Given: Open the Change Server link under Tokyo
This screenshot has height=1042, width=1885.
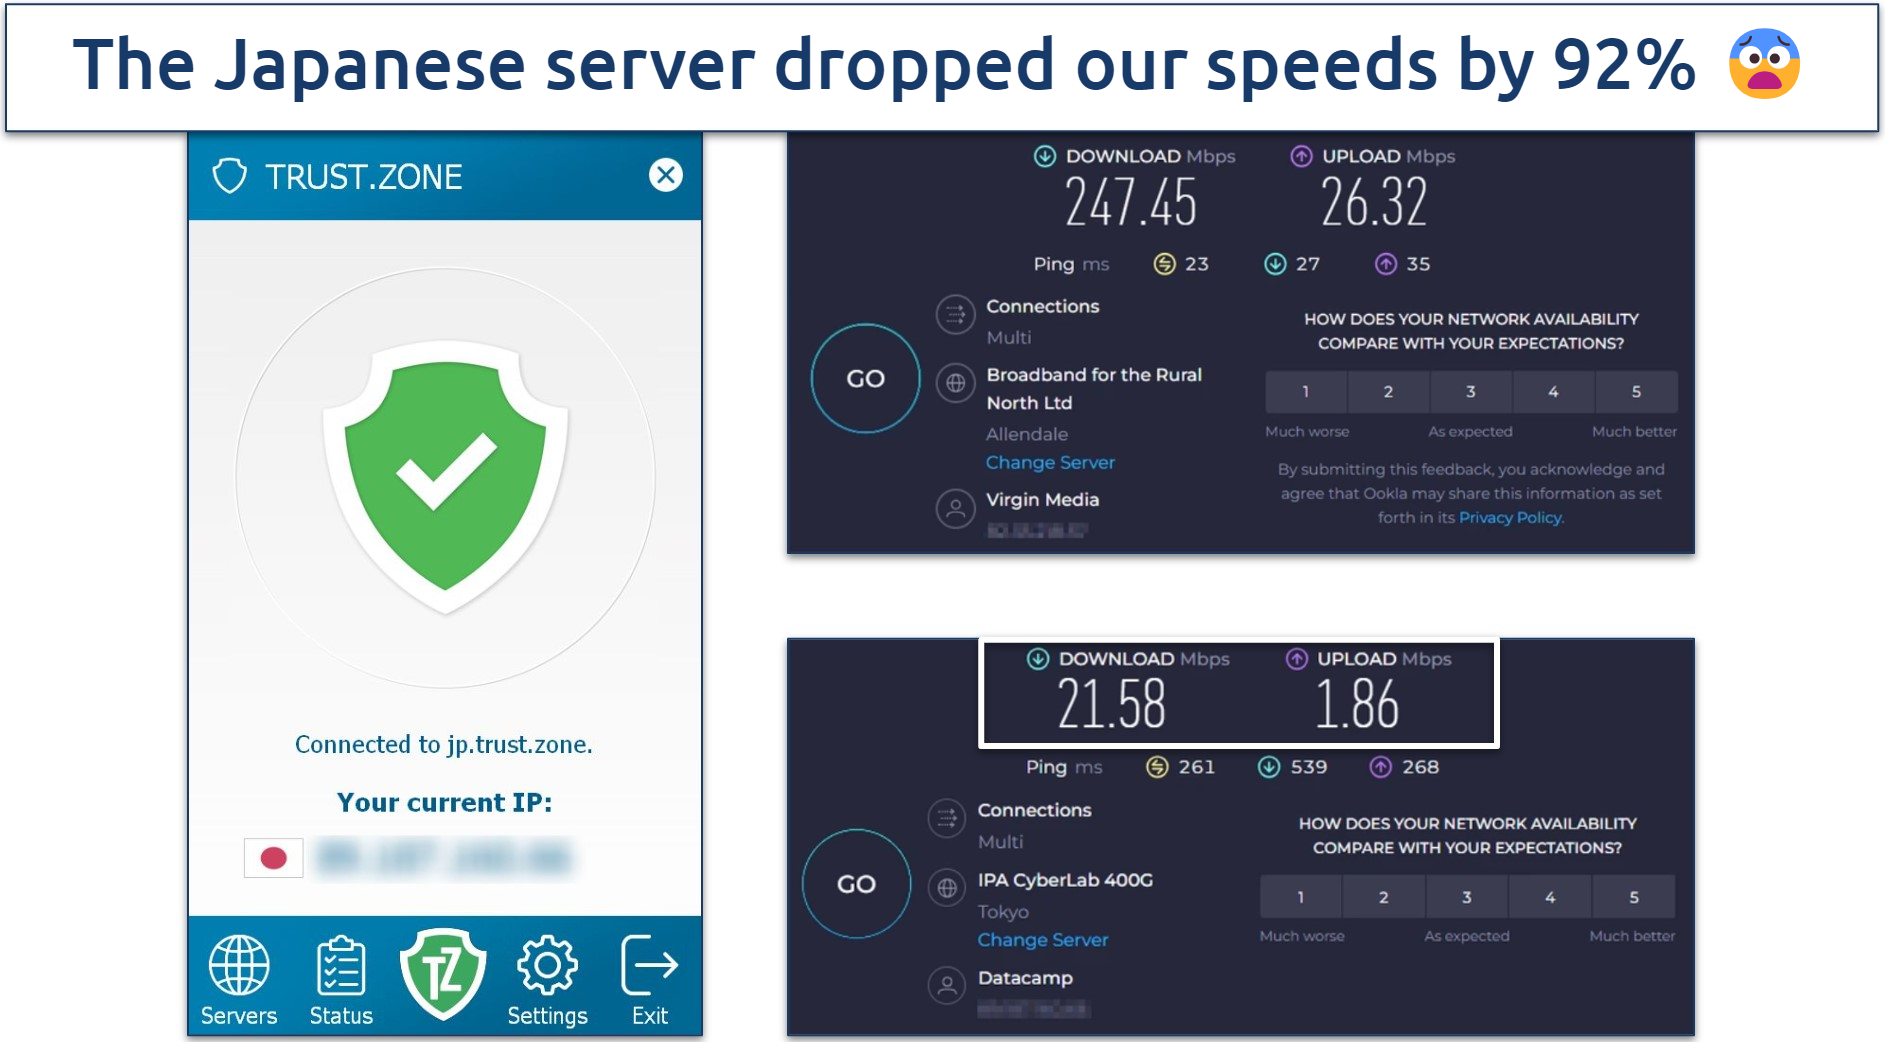Looking at the screenshot, I should [x=1043, y=940].
